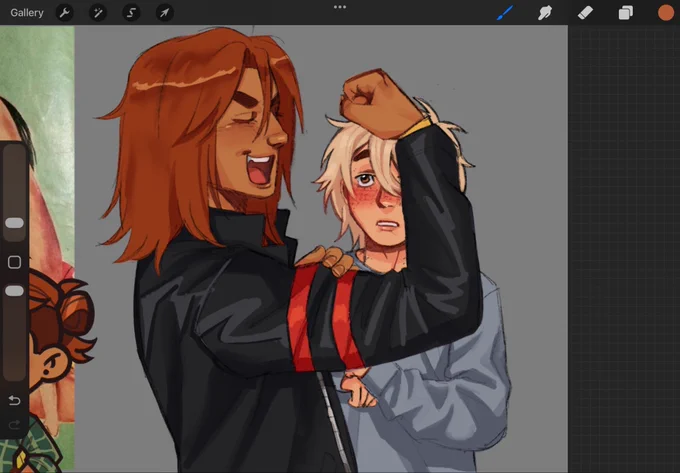Activate the Selection S-shaped tool
Image resolution: width=680 pixels, height=473 pixels.
click(131, 13)
